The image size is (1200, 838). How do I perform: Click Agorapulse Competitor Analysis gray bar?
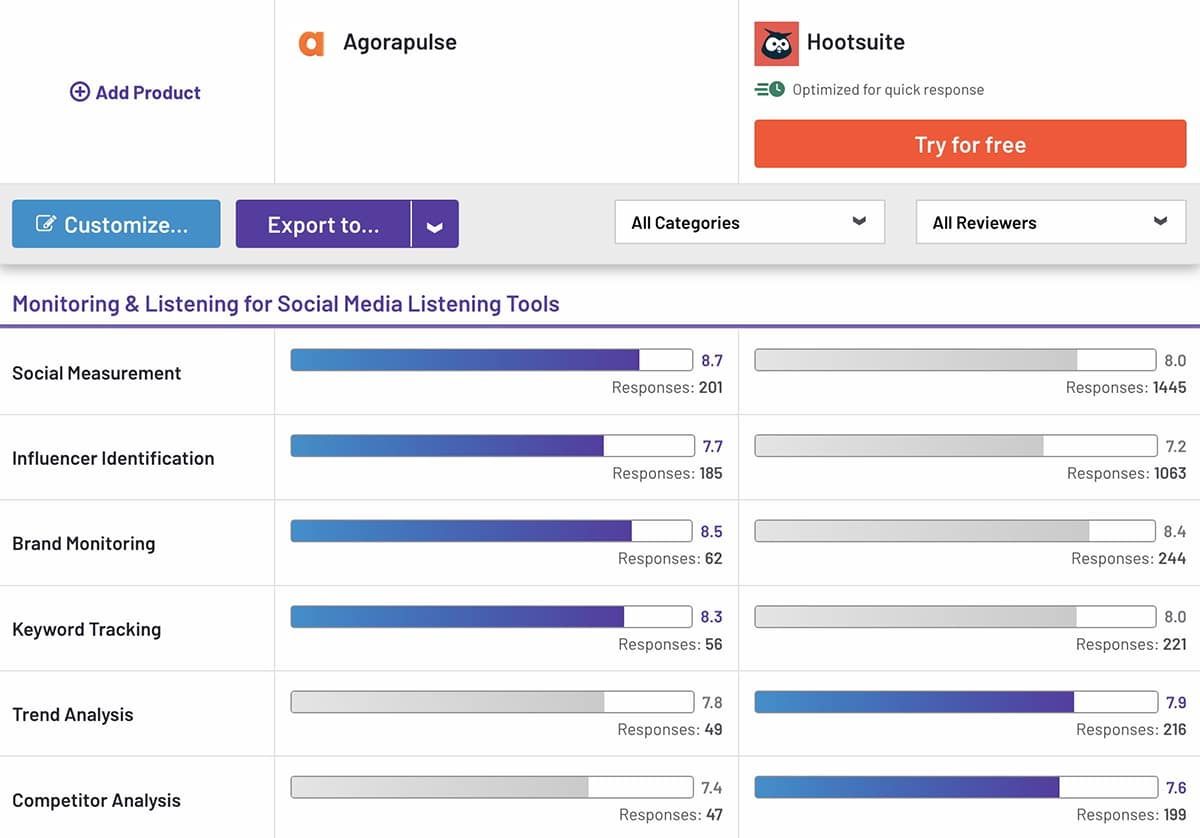click(x=492, y=787)
